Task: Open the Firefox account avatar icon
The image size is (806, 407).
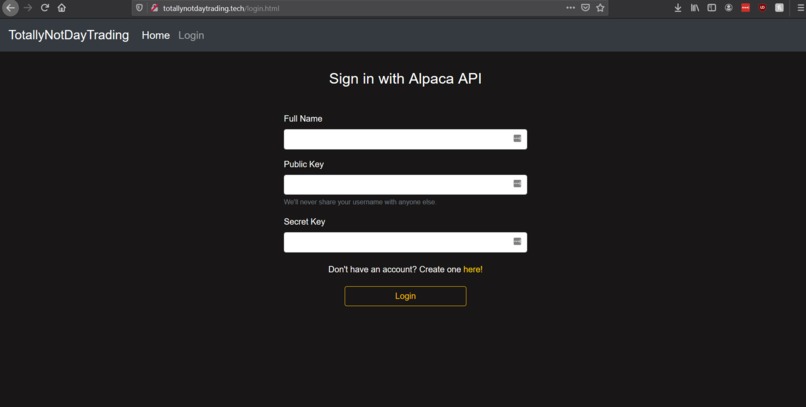Action: (728, 8)
